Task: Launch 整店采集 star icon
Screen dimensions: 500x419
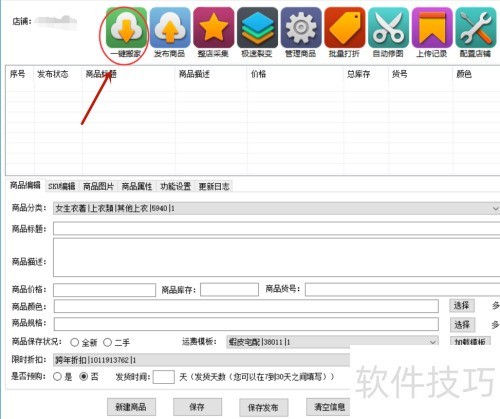Action: [x=214, y=28]
